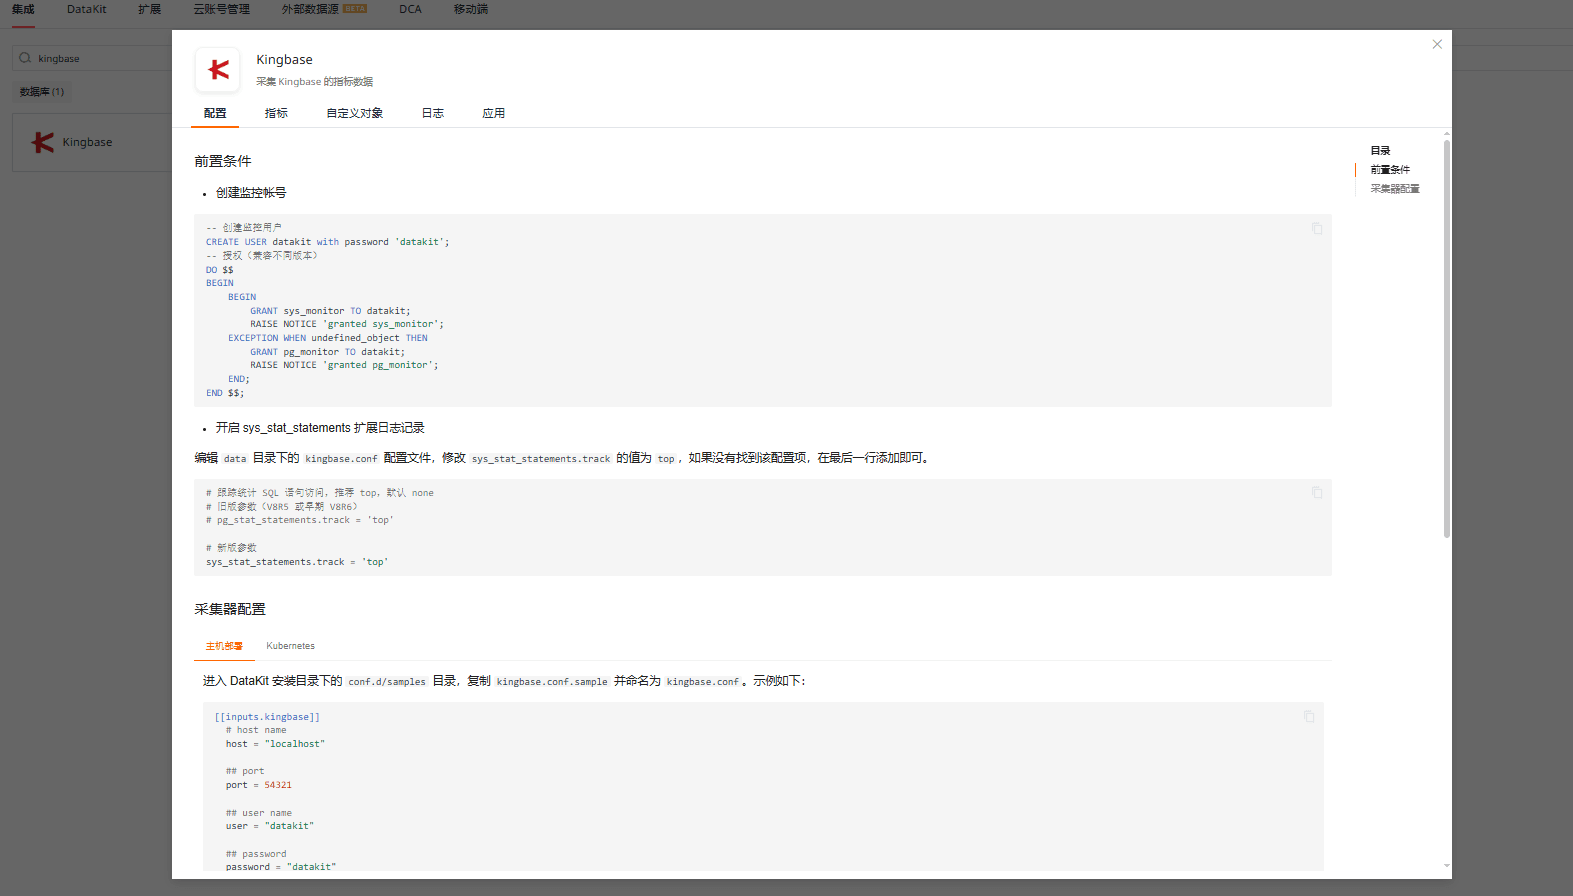Viewport: 1573px width, 896px height.
Task: Open the 集成 top navigation tab
Action: pyautogui.click(x=23, y=9)
